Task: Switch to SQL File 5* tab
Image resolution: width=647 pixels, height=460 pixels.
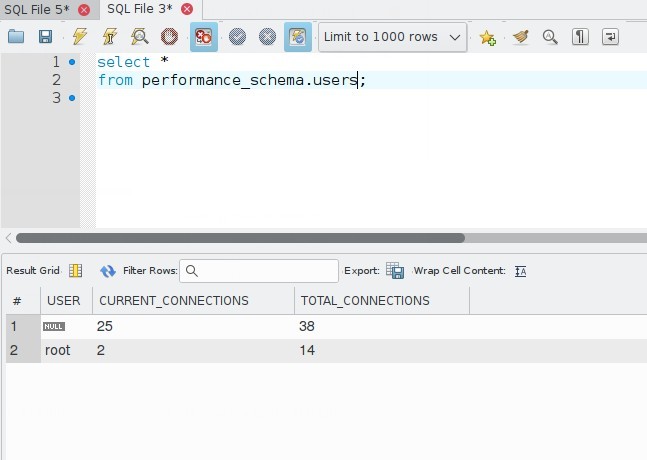Action: (37, 9)
